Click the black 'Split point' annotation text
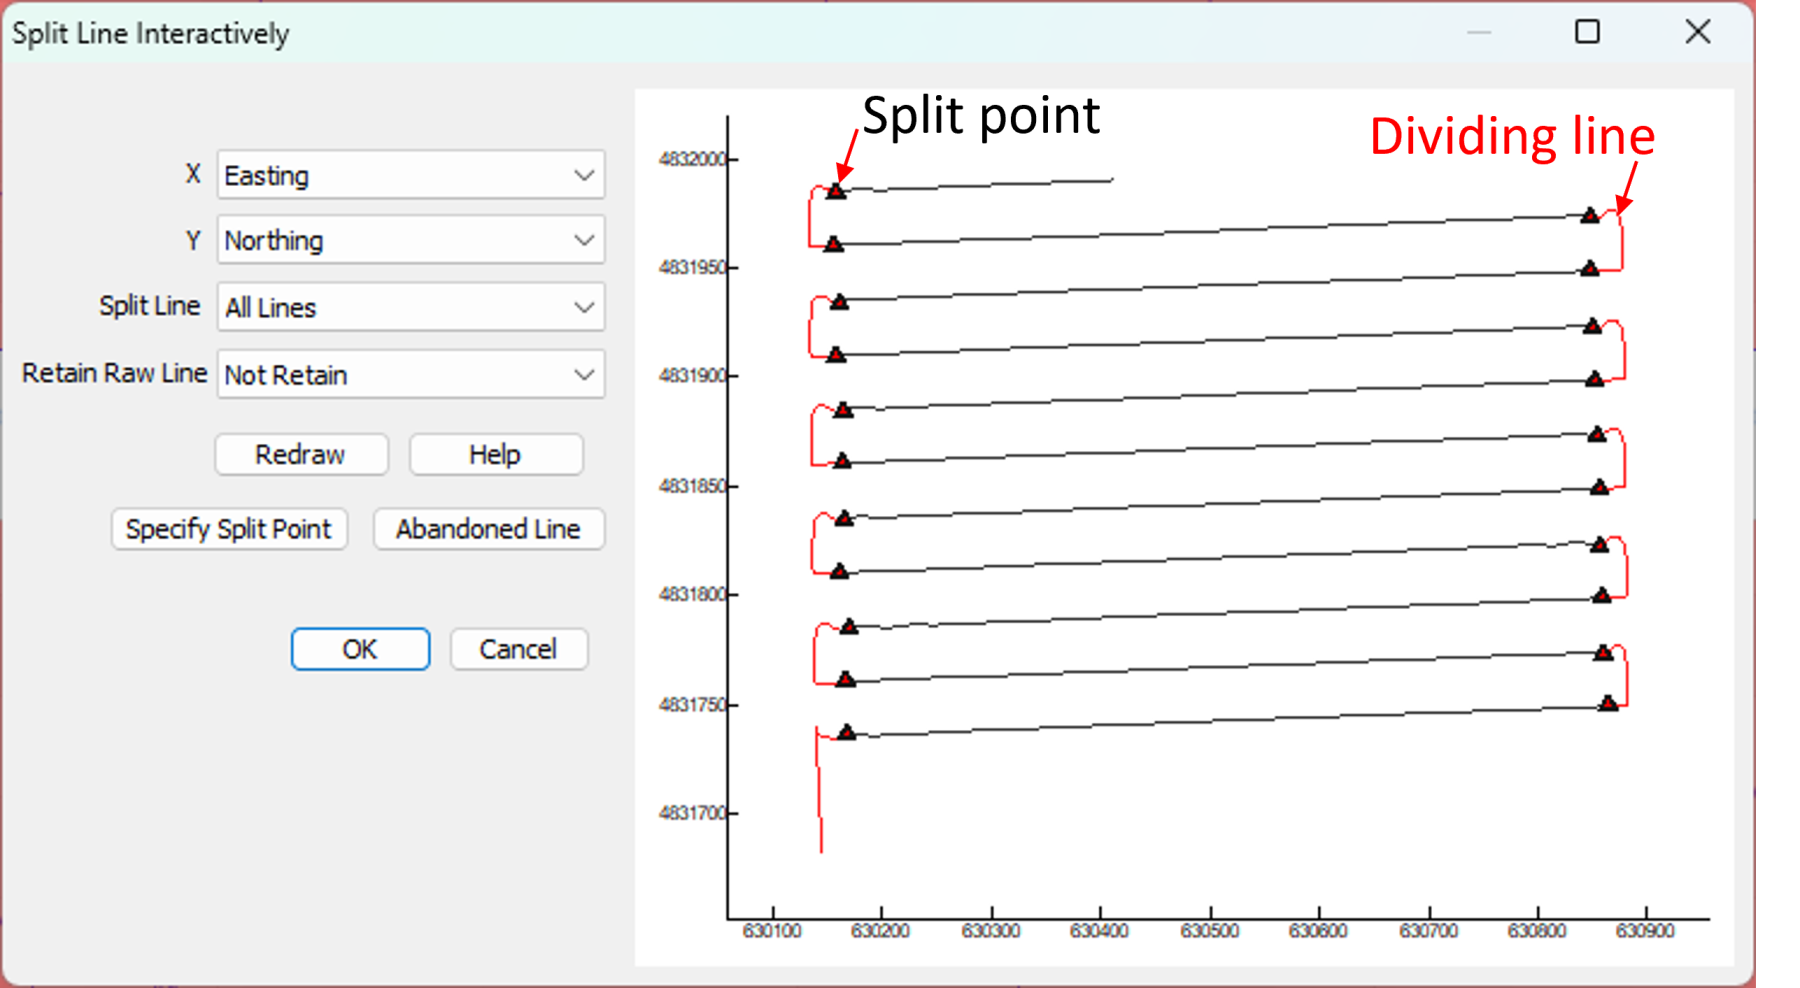The image size is (1800, 988). tap(980, 115)
